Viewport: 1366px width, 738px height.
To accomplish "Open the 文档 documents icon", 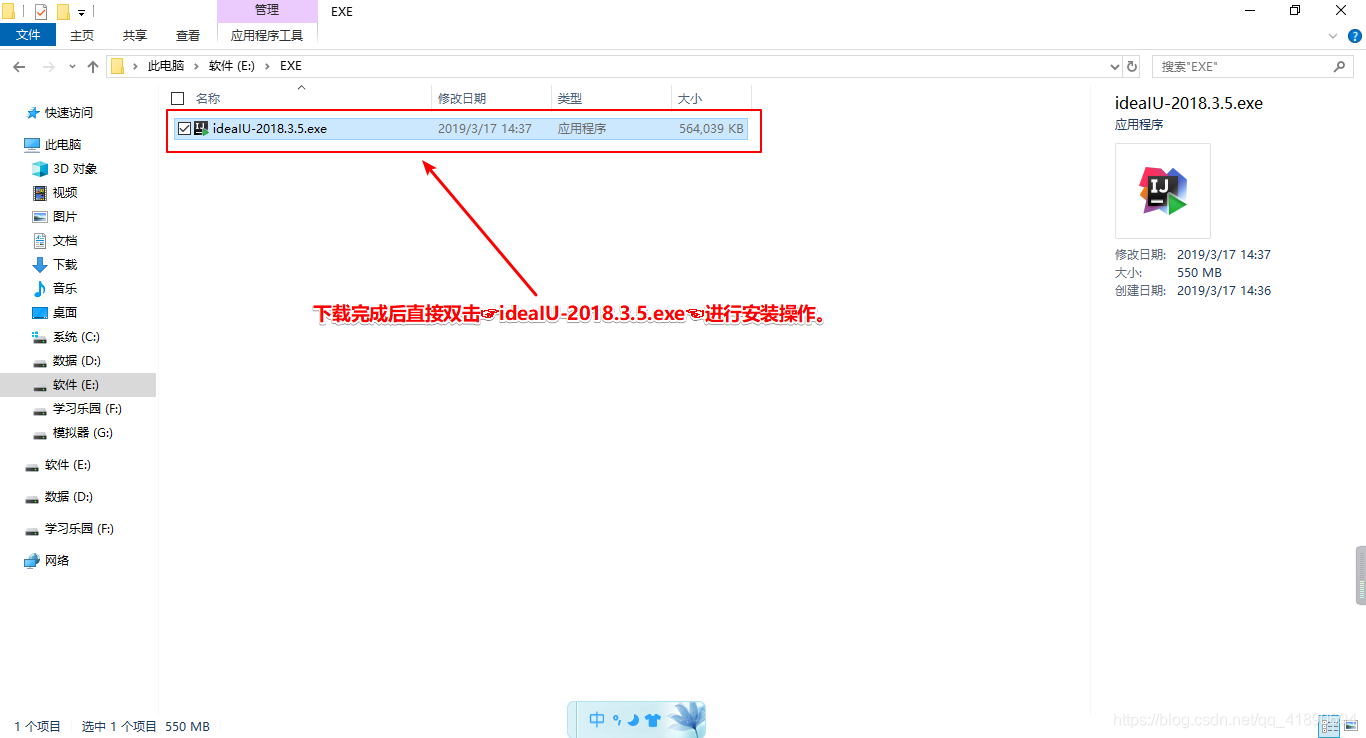I will pos(40,241).
